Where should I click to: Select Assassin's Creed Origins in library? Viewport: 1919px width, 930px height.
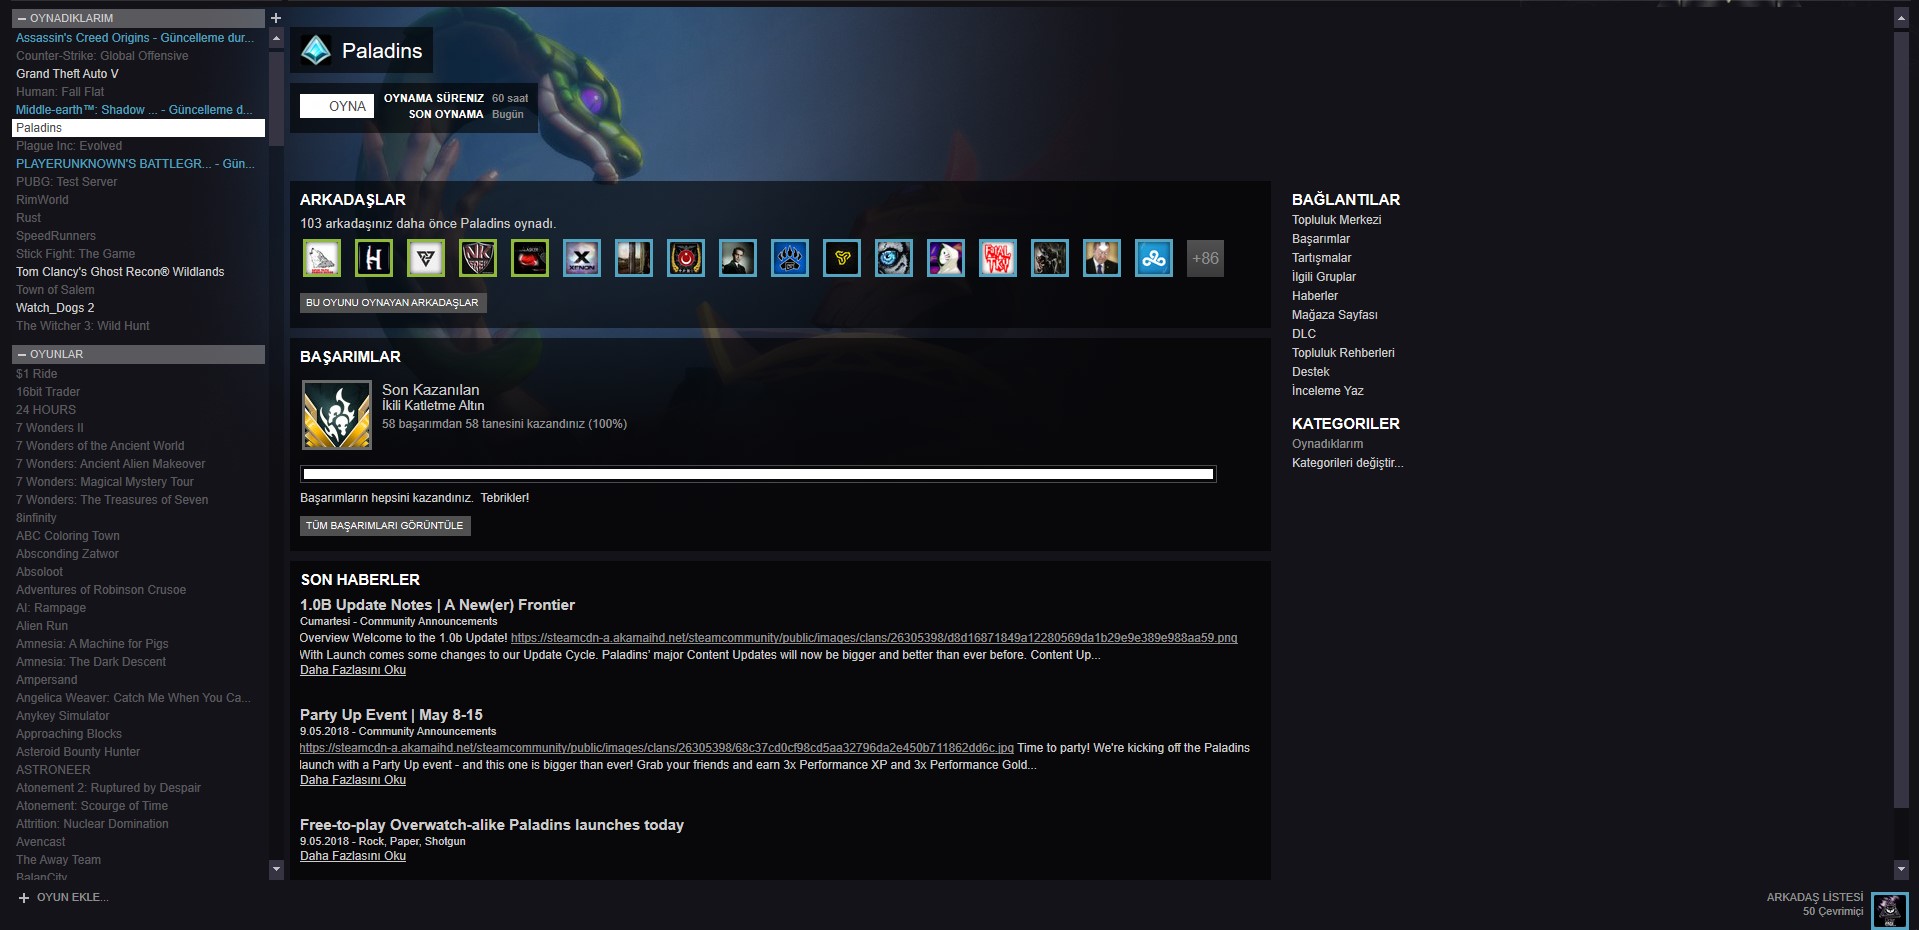click(138, 38)
